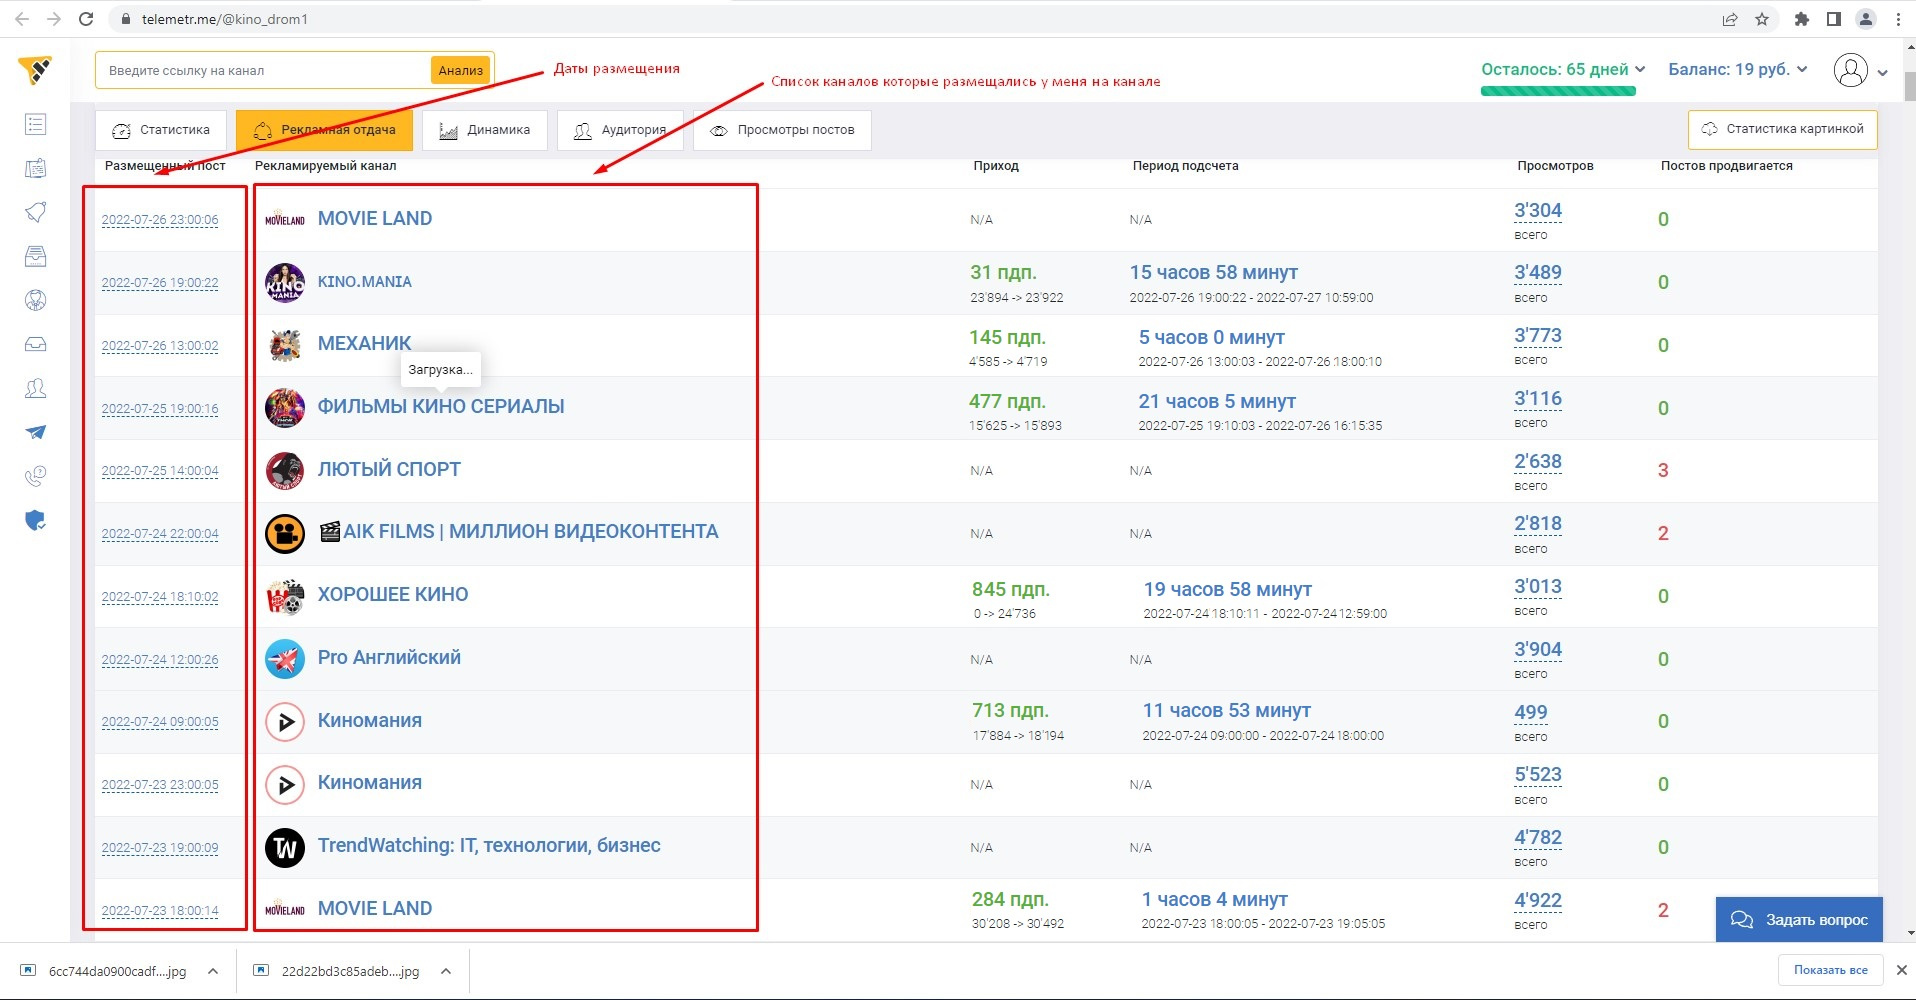Open the ЛЮТЫЙ СПОРТ channel link
Image resolution: width=1916 pixels, height=1000 pixels.
click(389, 469)
